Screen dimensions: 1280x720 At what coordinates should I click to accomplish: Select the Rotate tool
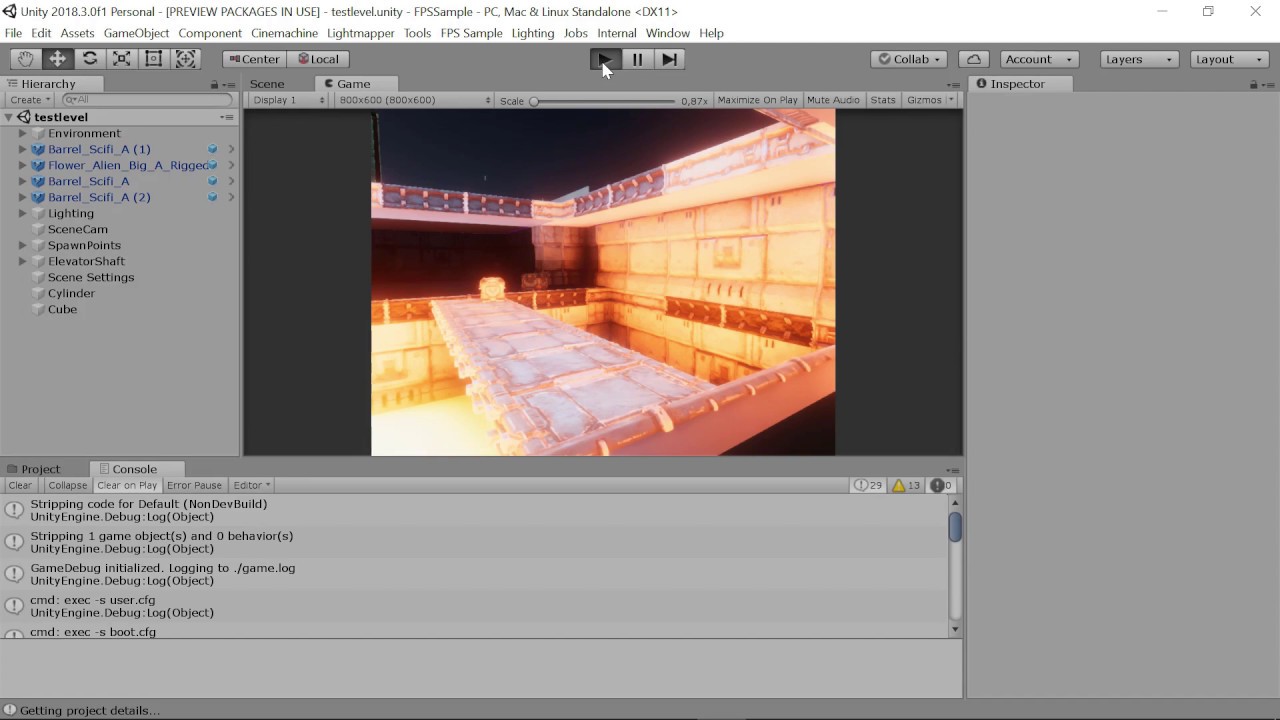point(89,59)
